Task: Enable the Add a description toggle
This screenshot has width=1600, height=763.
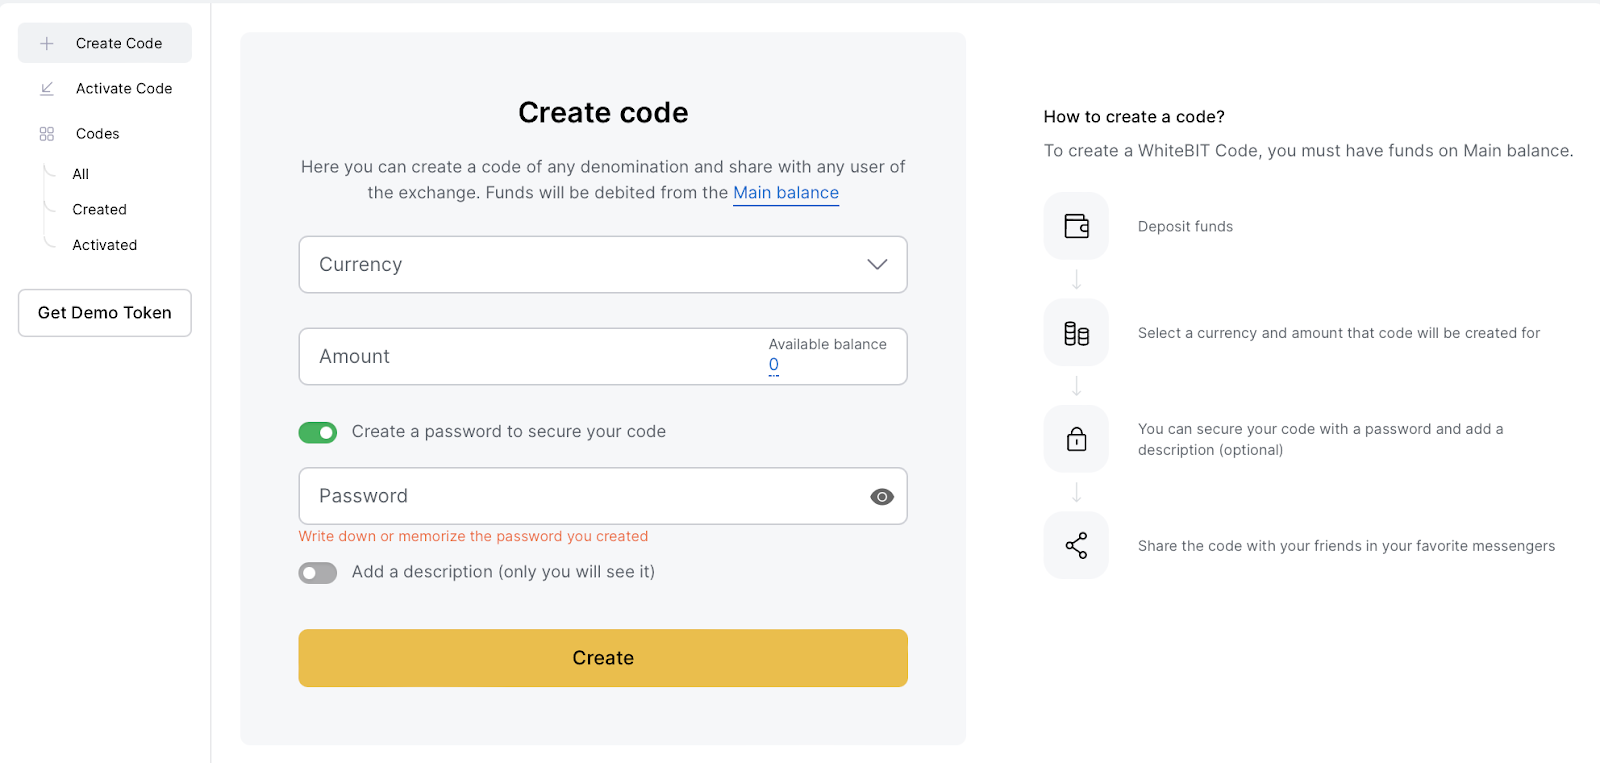Action: click(318, 573)
